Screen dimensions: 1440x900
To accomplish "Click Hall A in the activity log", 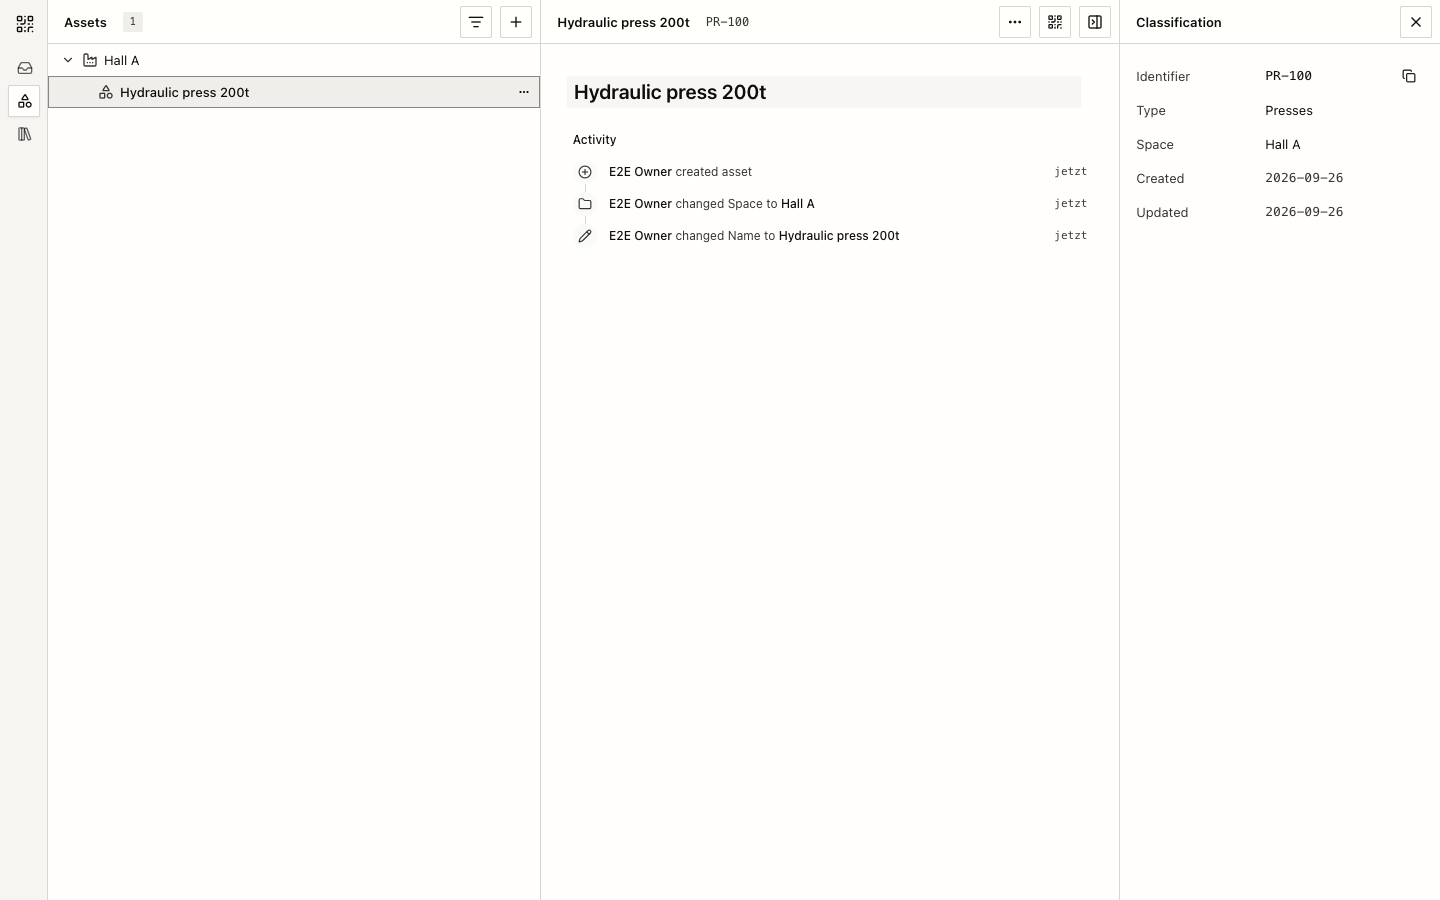I will pos(798,204).
